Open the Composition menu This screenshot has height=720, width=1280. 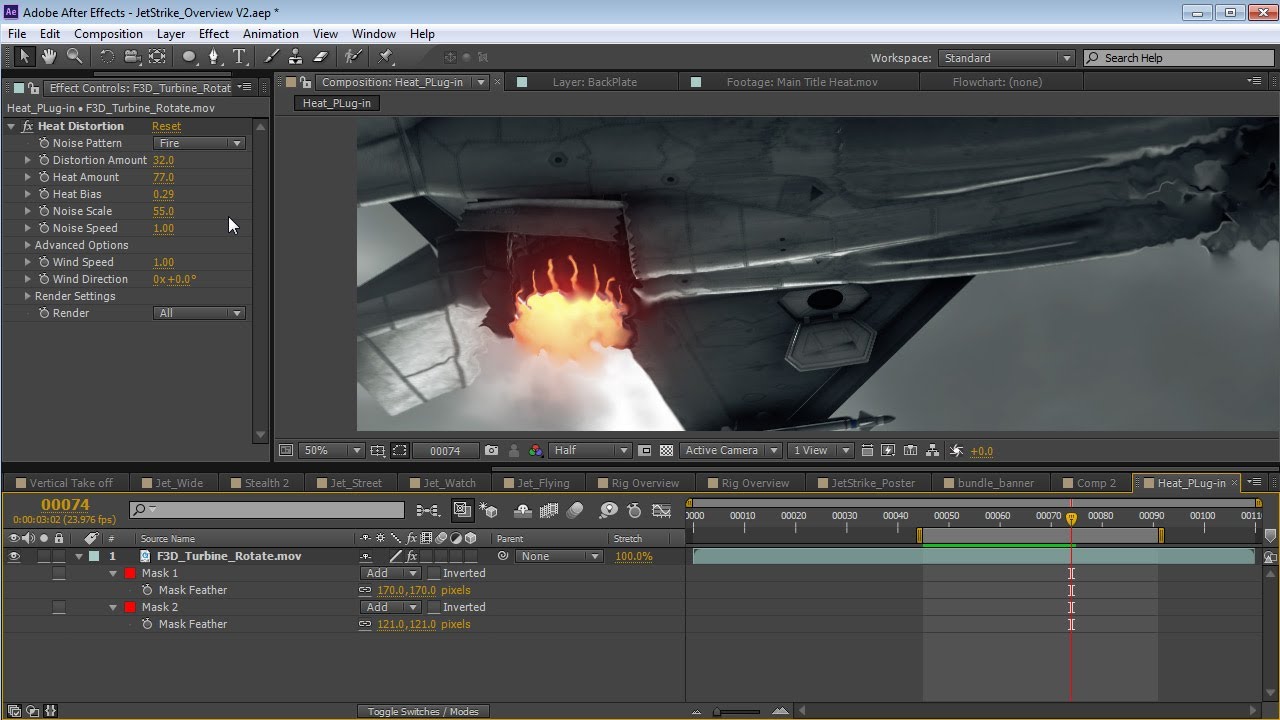point(108,34)
